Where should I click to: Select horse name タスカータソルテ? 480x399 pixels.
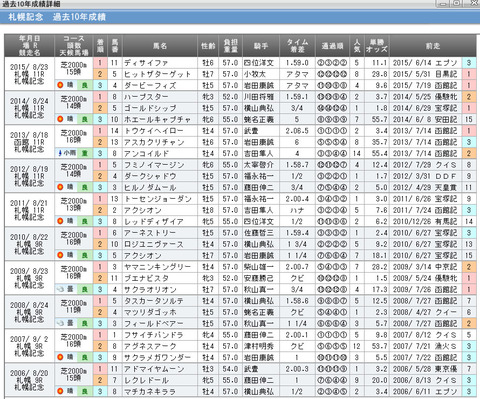pos(154,301)
